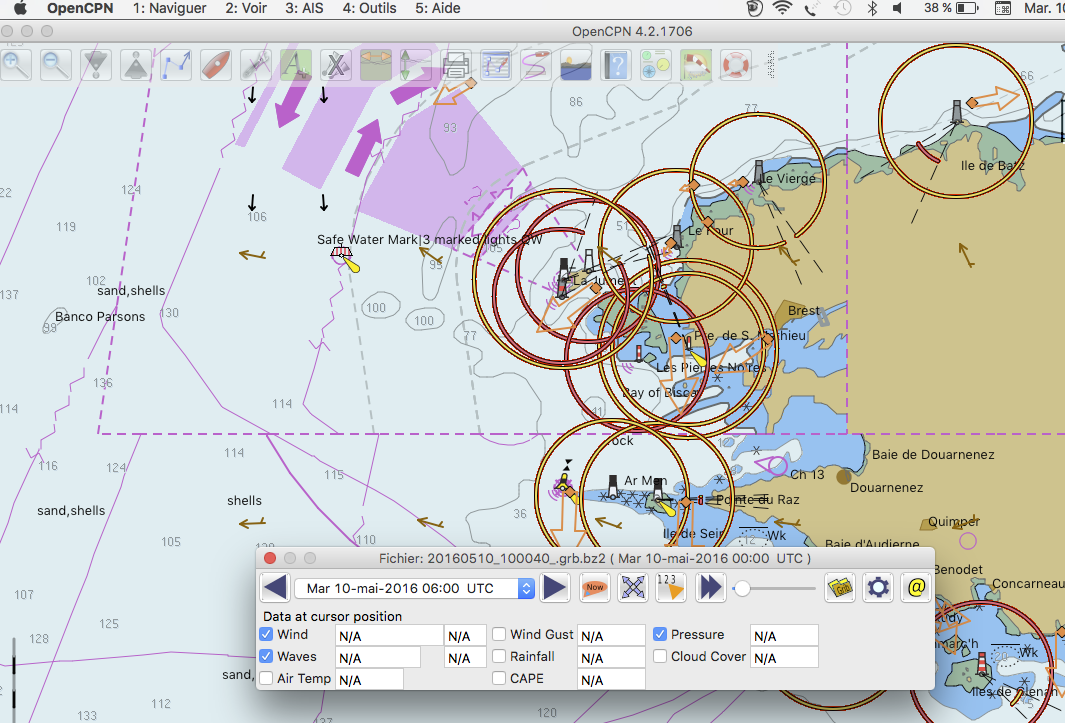Open GRIB file folder icon
Screen dimensions: 1065x723
pyautogui.click(x=840, y=588)
